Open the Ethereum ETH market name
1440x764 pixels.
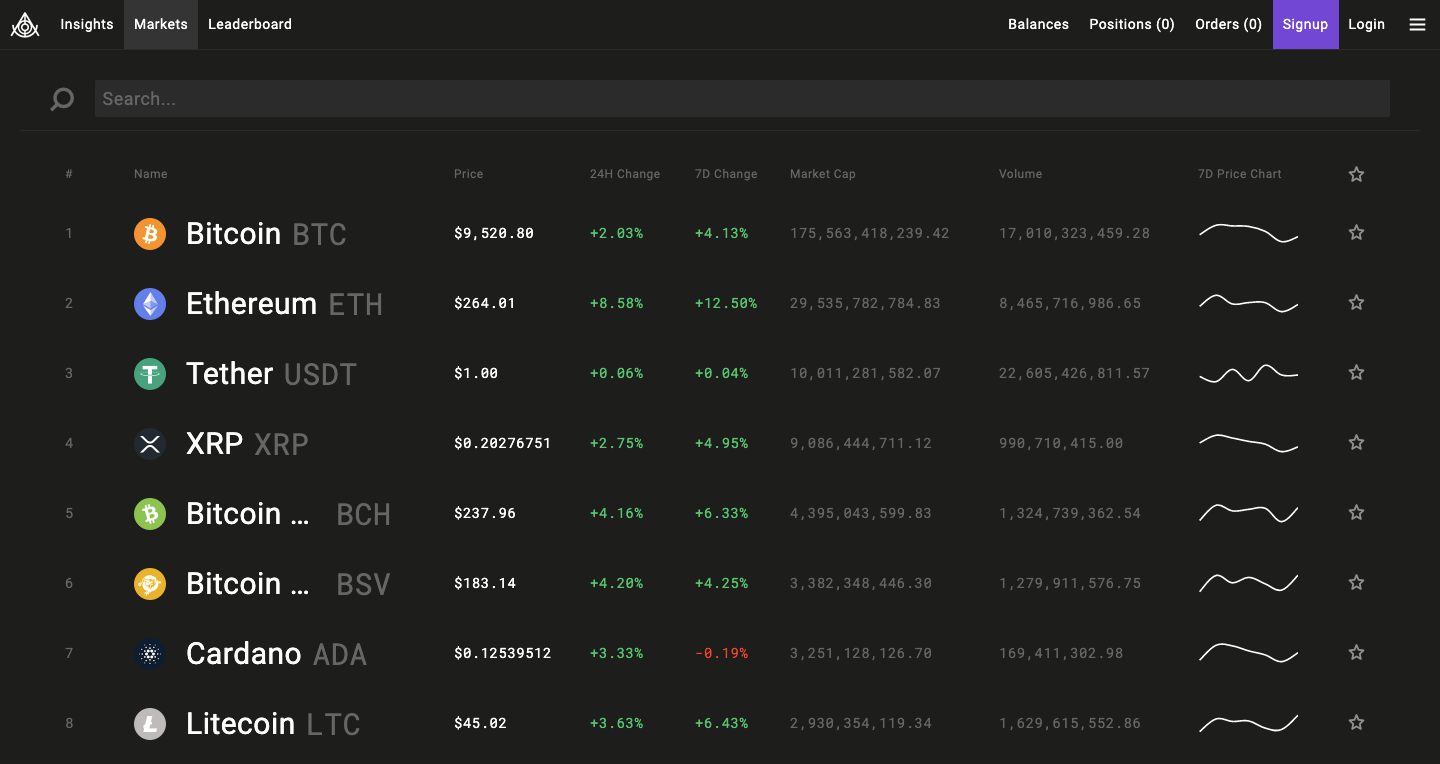[x=284, y=304]
